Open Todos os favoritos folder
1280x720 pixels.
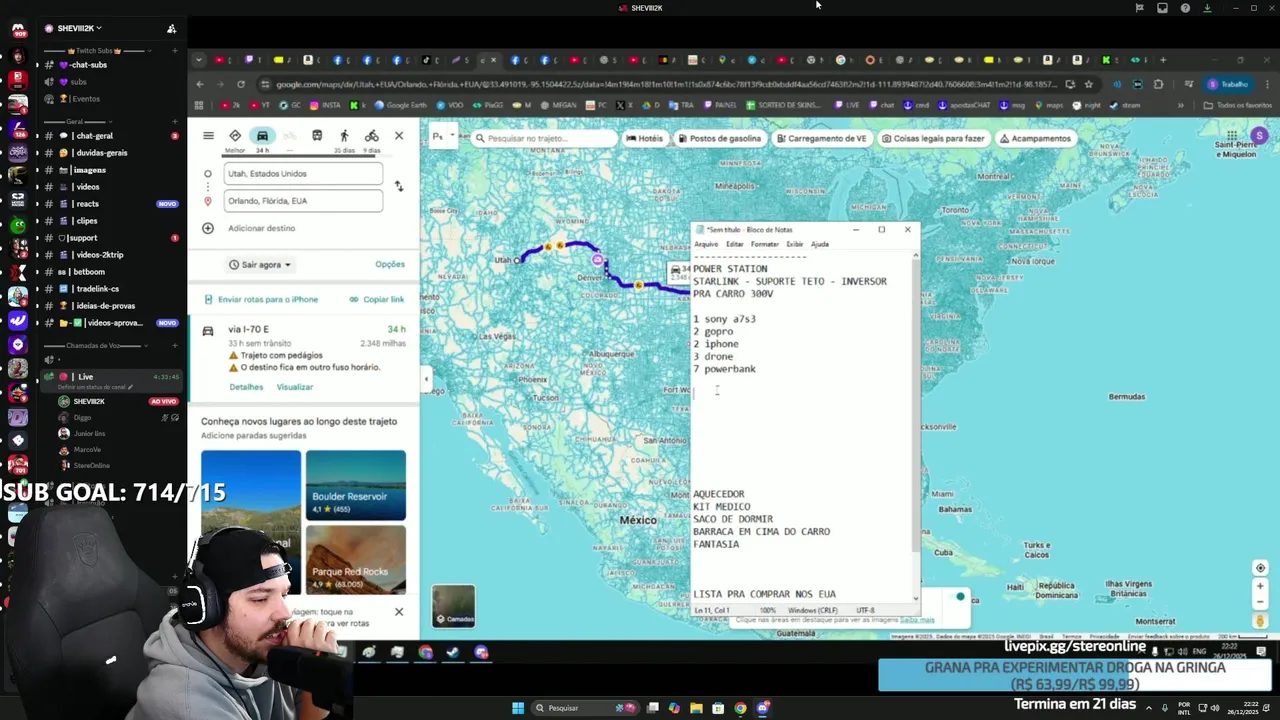point(1237,105)
